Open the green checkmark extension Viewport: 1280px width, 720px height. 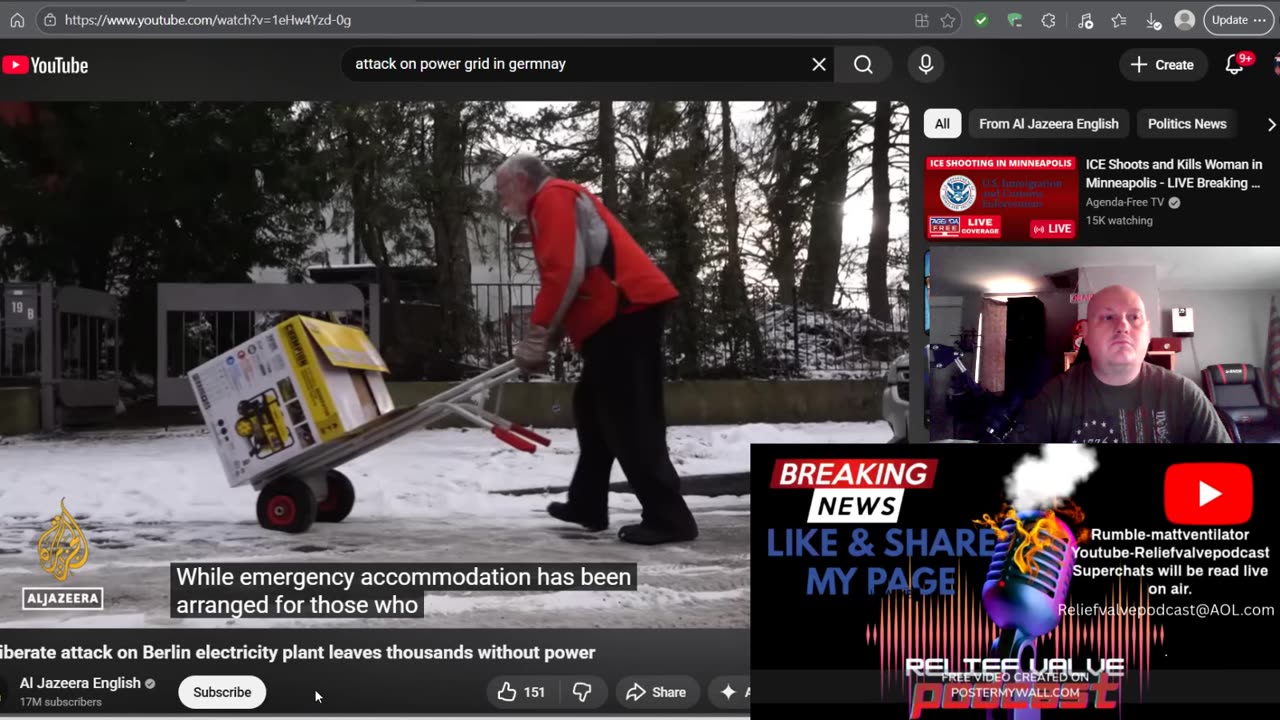981,20
